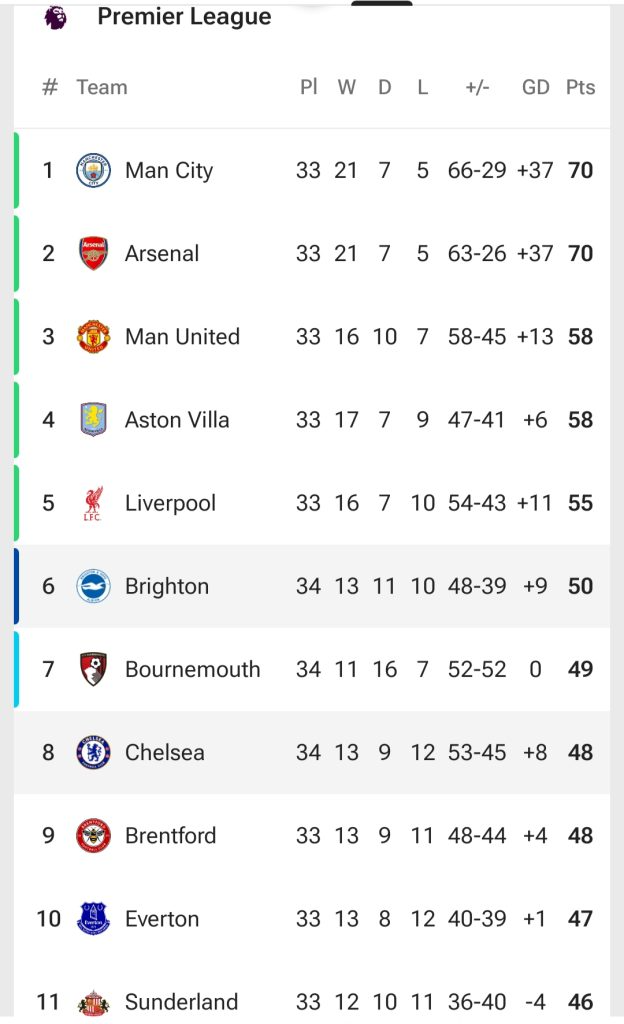Click the Brentford bee badge
This screenshot has height=1024, width=624.
(94, 835)
